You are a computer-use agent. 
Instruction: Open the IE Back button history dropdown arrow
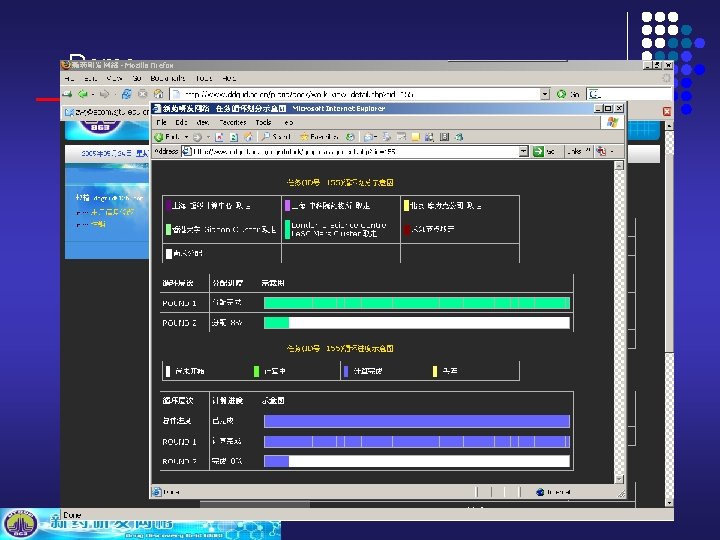click(186, 137)
